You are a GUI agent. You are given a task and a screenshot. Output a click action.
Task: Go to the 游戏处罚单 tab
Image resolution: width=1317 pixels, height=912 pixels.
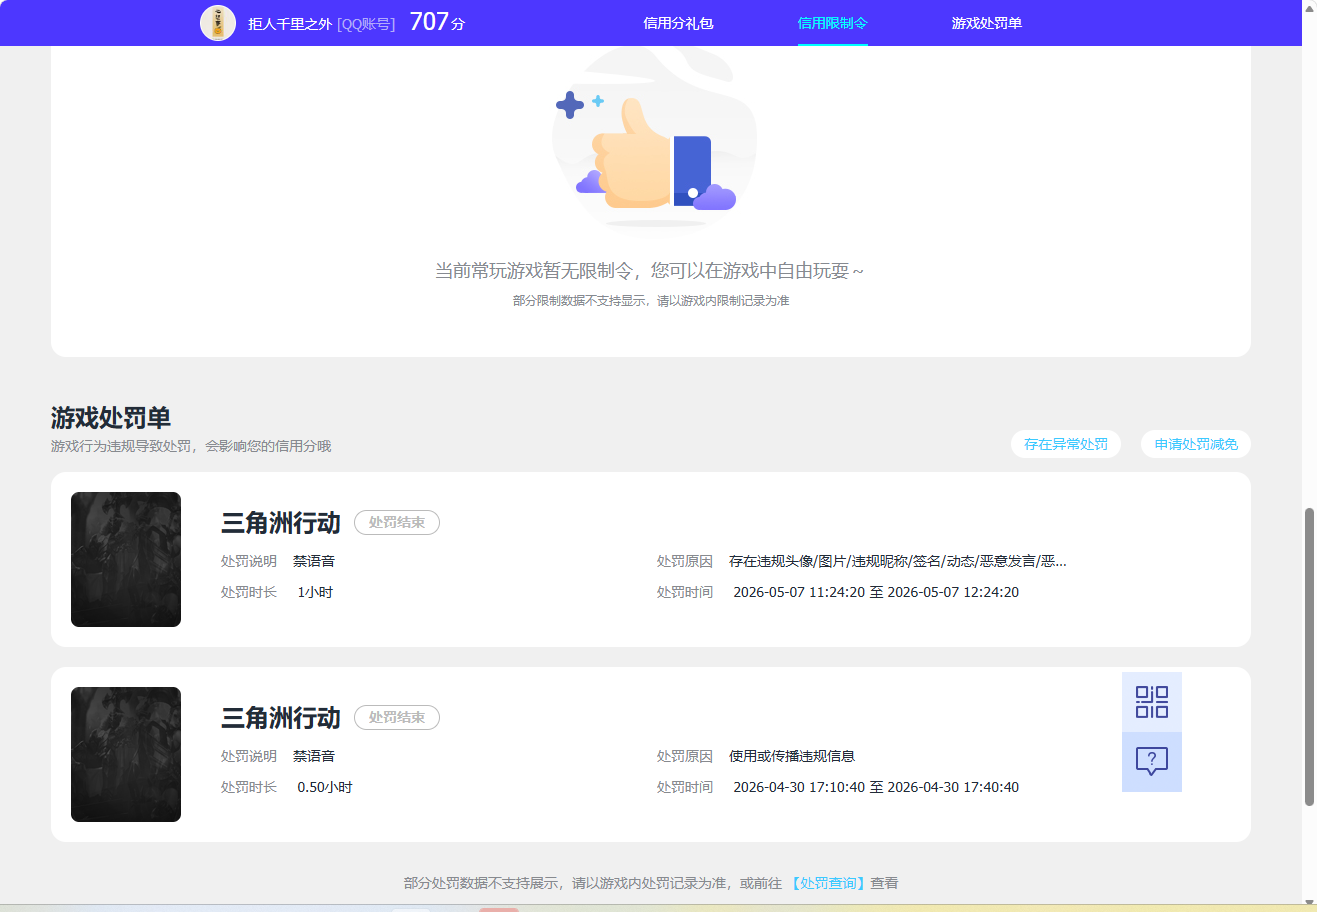click(986, 23)
